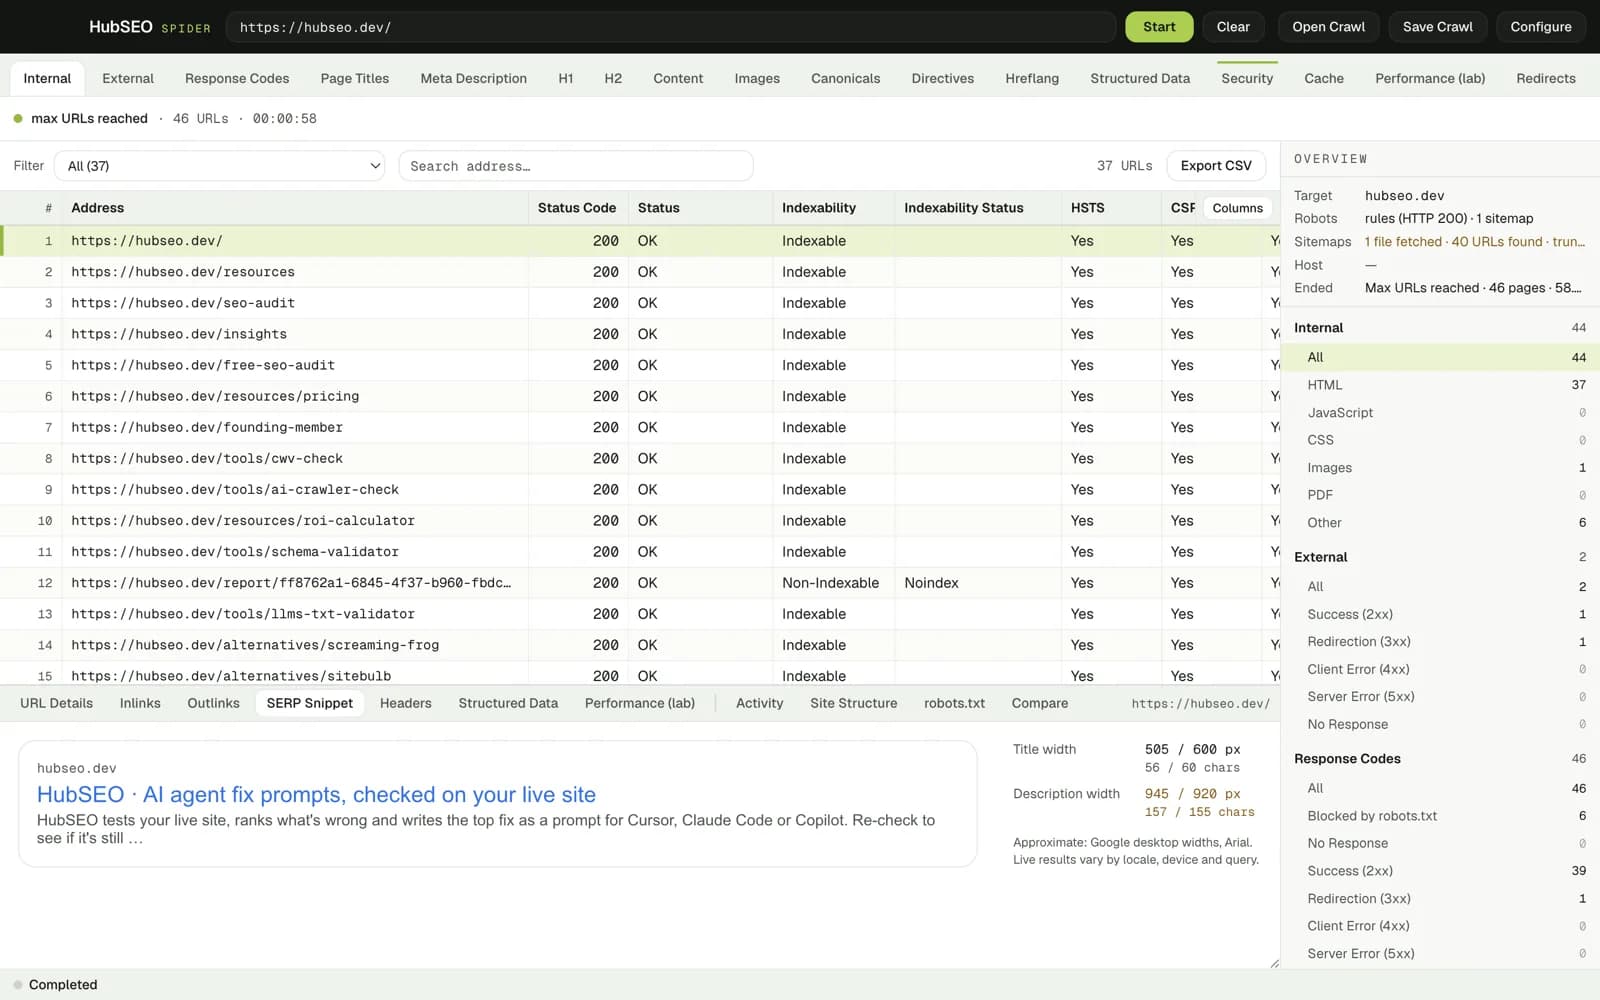Export the table as CSV

(1216, 166)
